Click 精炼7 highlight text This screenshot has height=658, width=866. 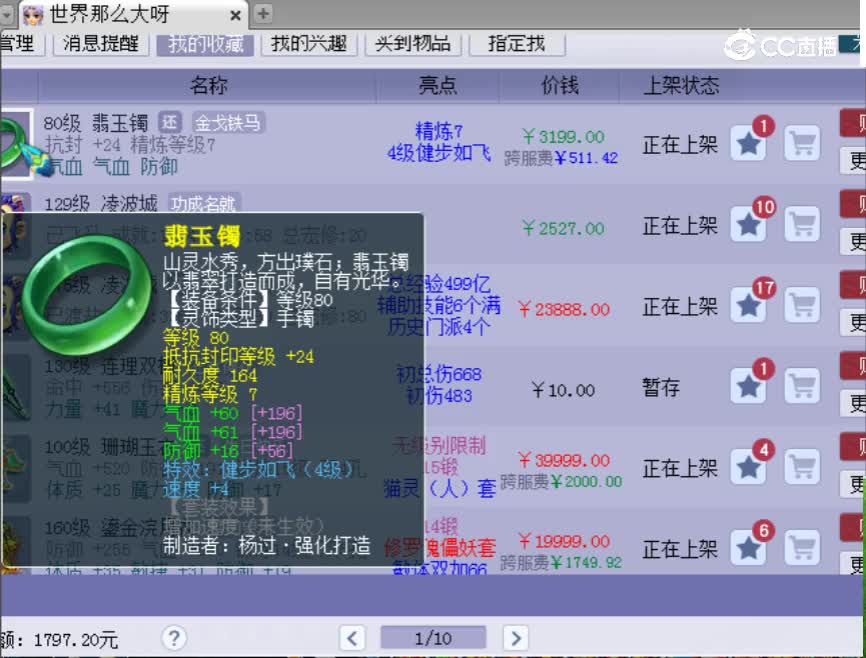(439, 131)
